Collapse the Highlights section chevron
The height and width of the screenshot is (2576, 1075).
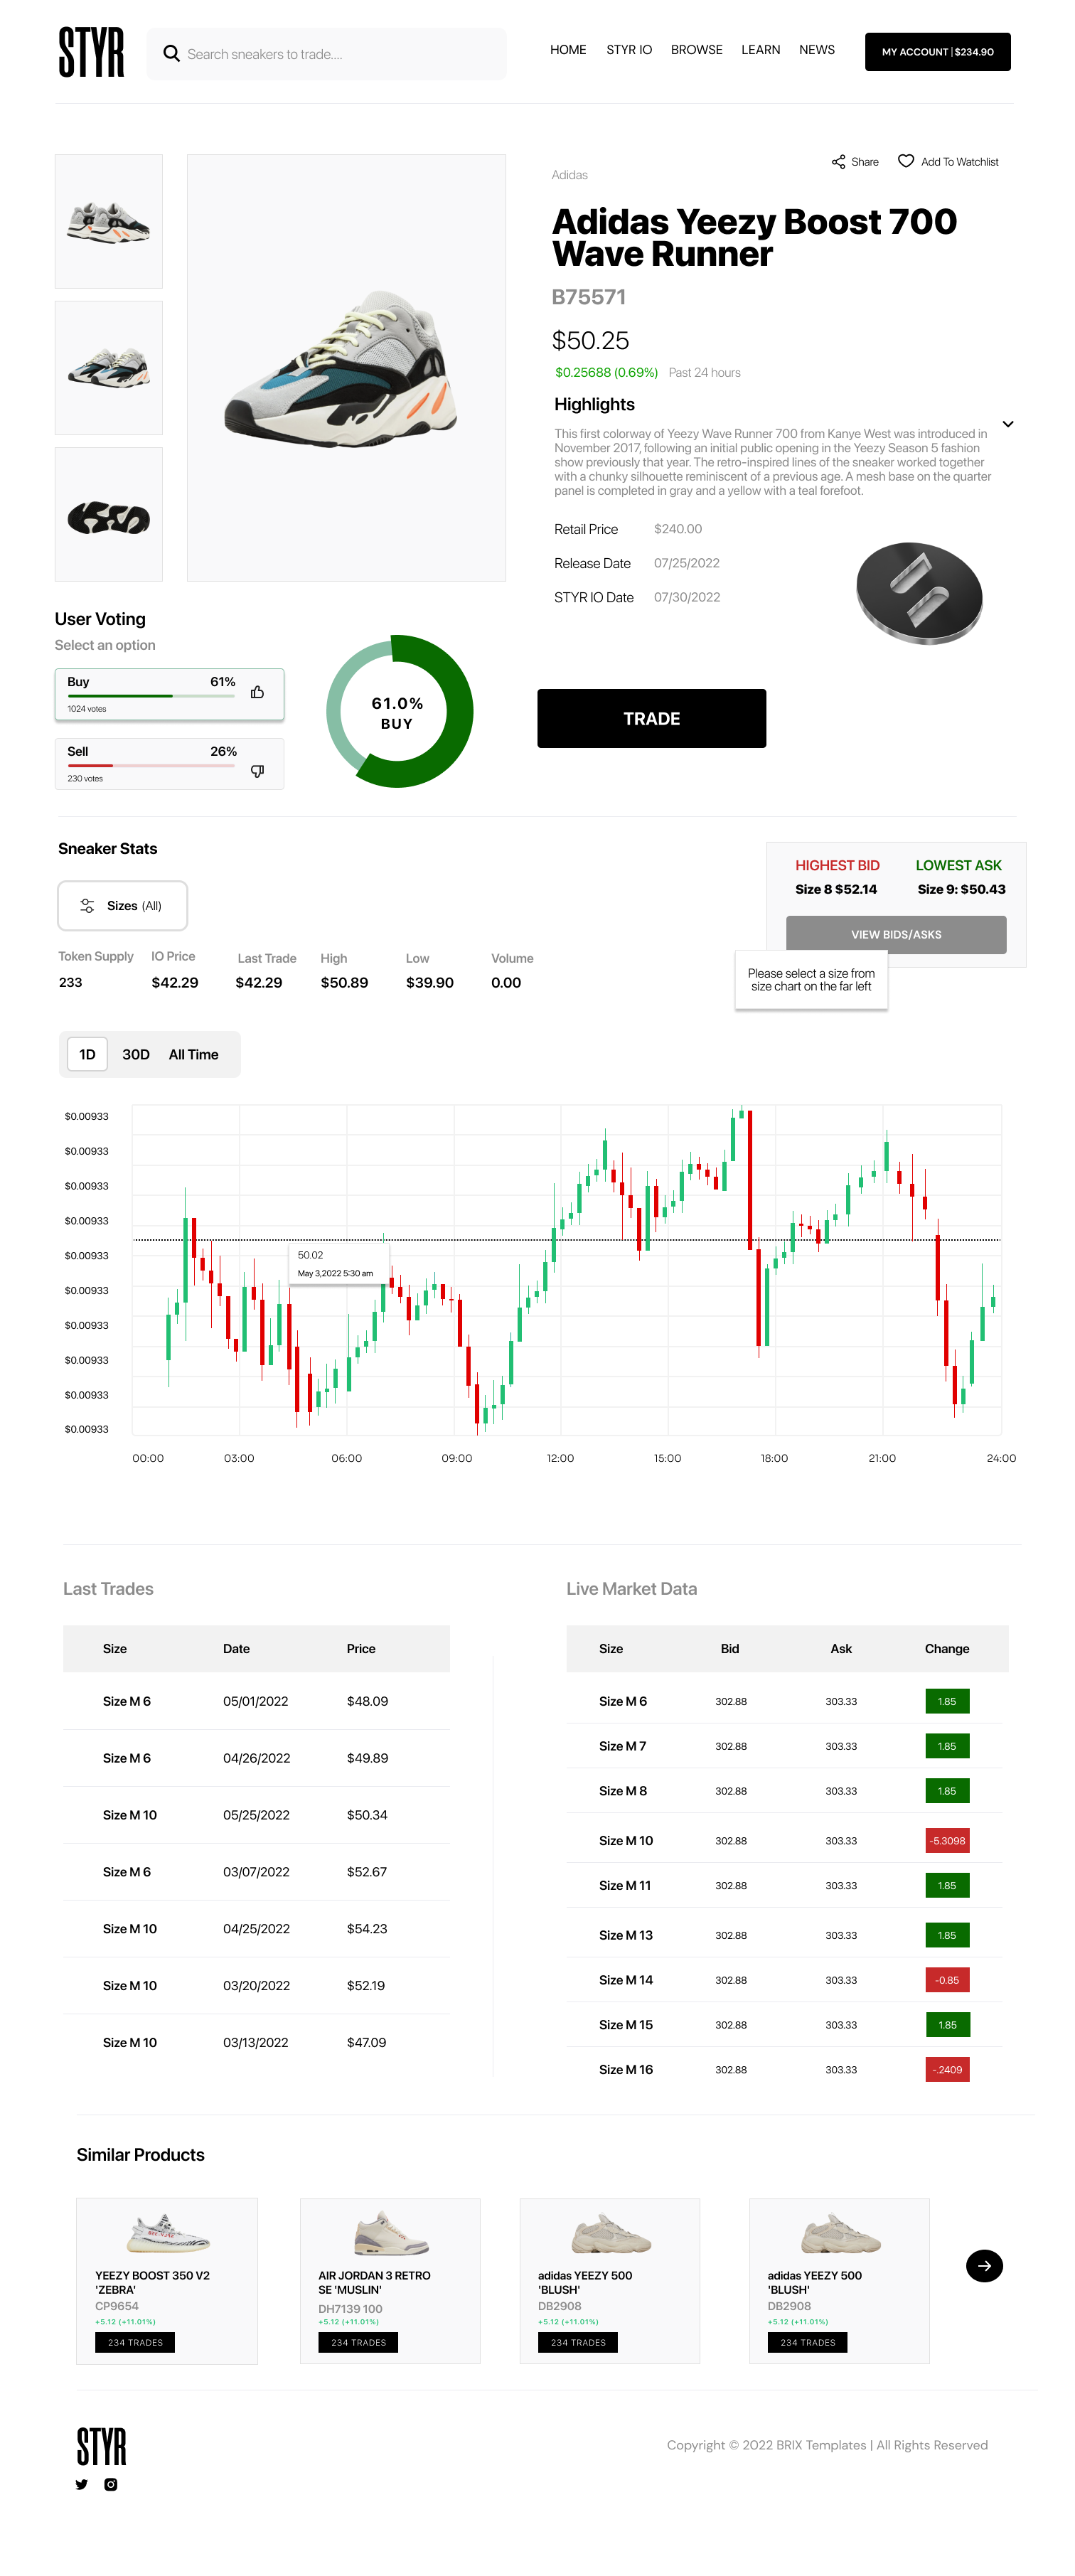click(x=1008, y=424)
